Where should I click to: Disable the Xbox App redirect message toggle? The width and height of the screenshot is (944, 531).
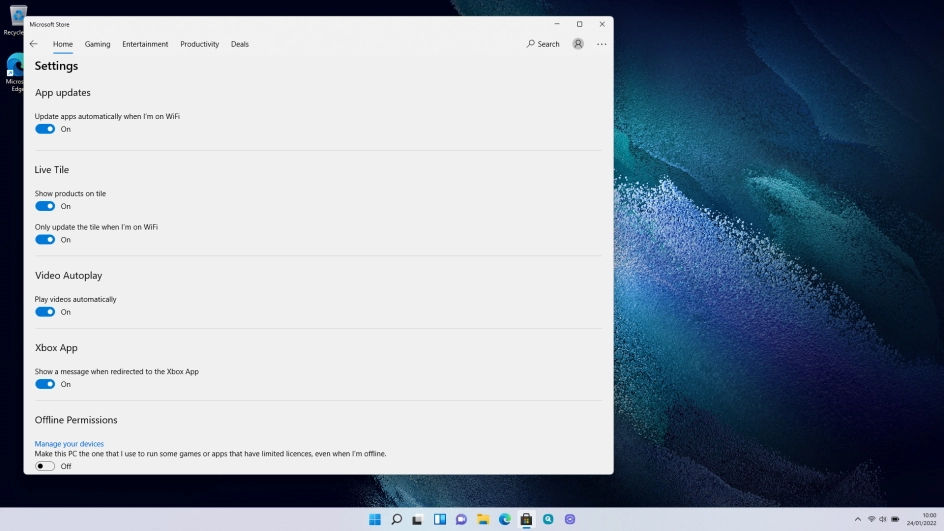pos(45,384)
